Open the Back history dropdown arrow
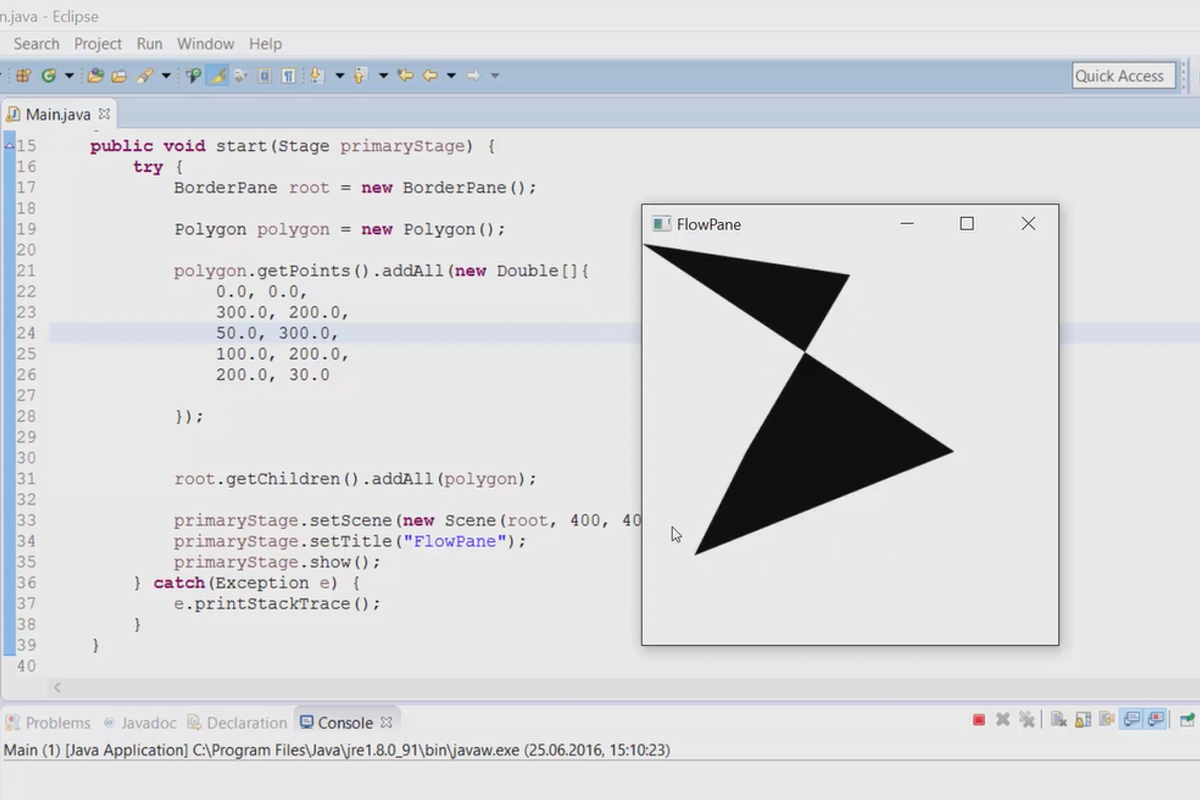This screenshot has width=1200, height=800. click(451, 75)
